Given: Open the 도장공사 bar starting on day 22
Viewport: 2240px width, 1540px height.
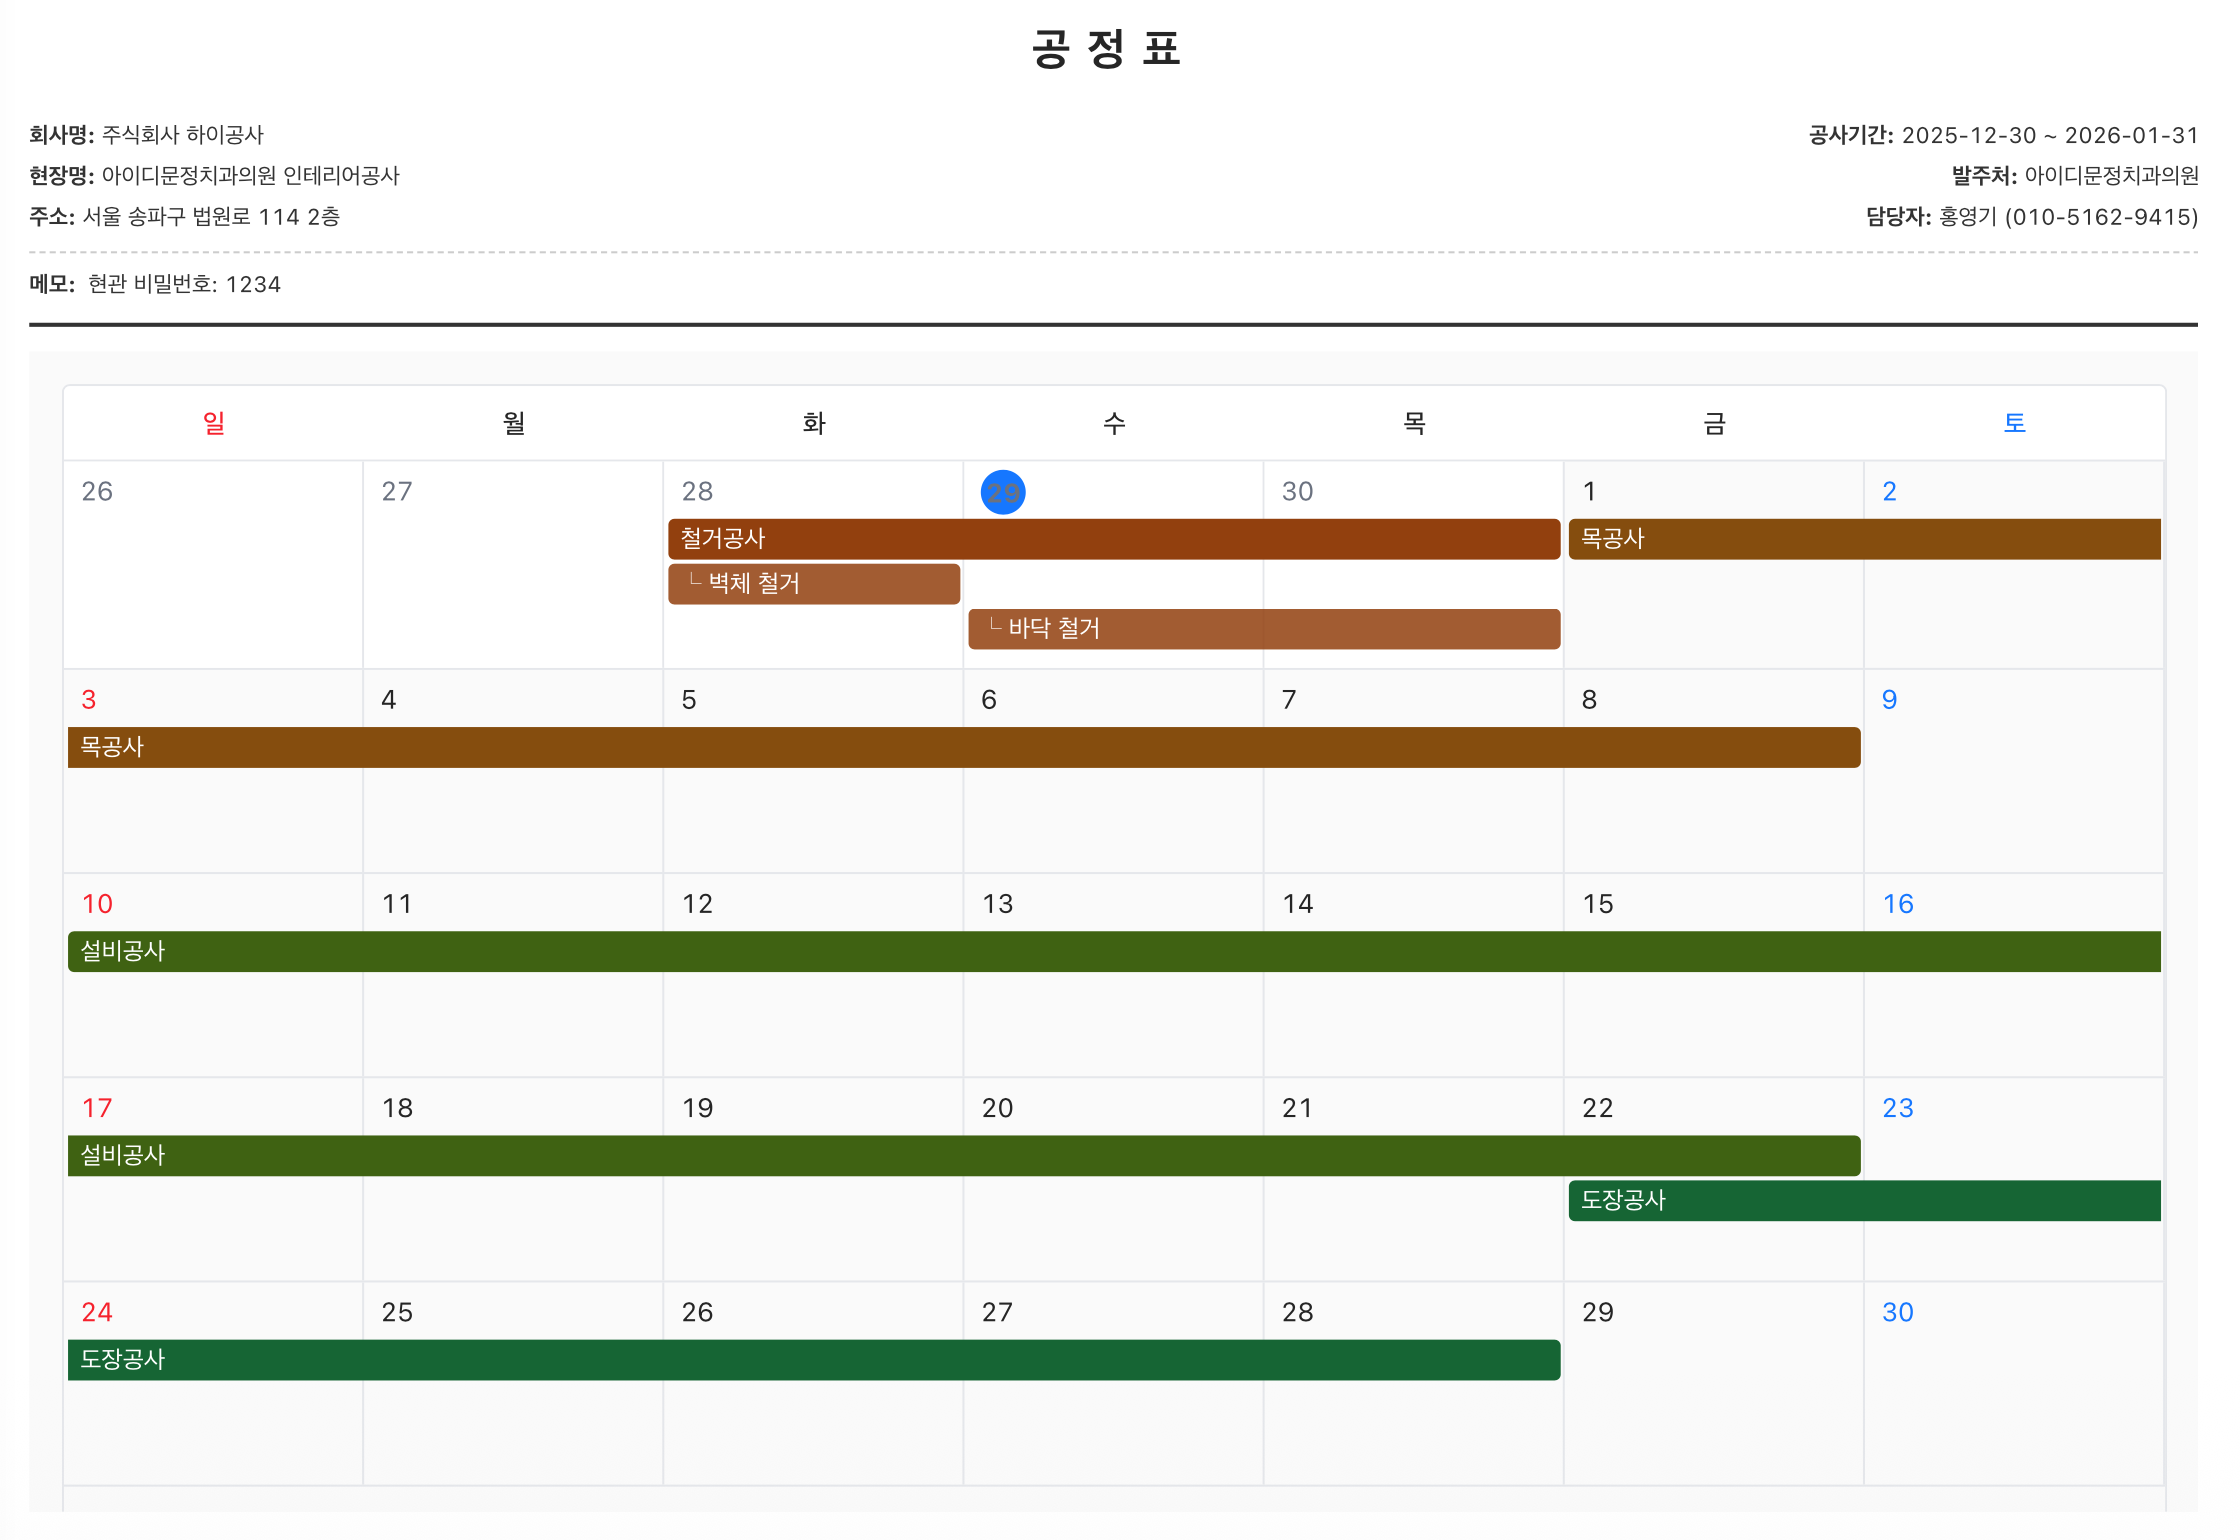Looking at the screenshot, I should pyautogui.click(x=1865, y=1201).
